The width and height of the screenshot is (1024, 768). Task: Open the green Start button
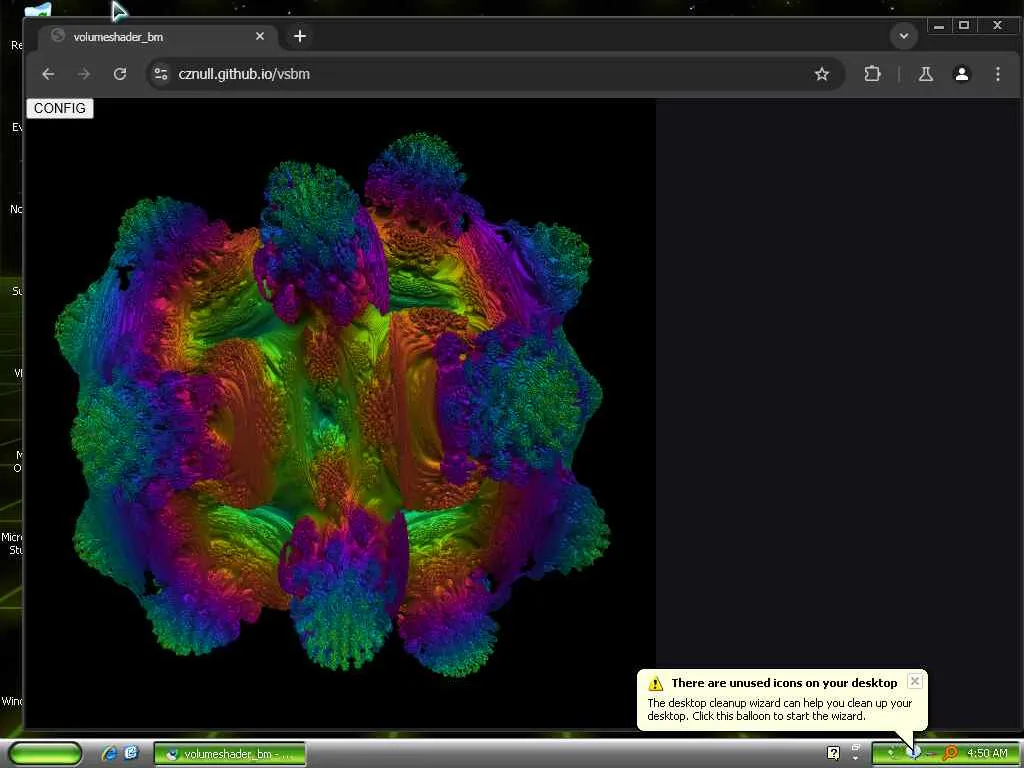coord(45,754)
